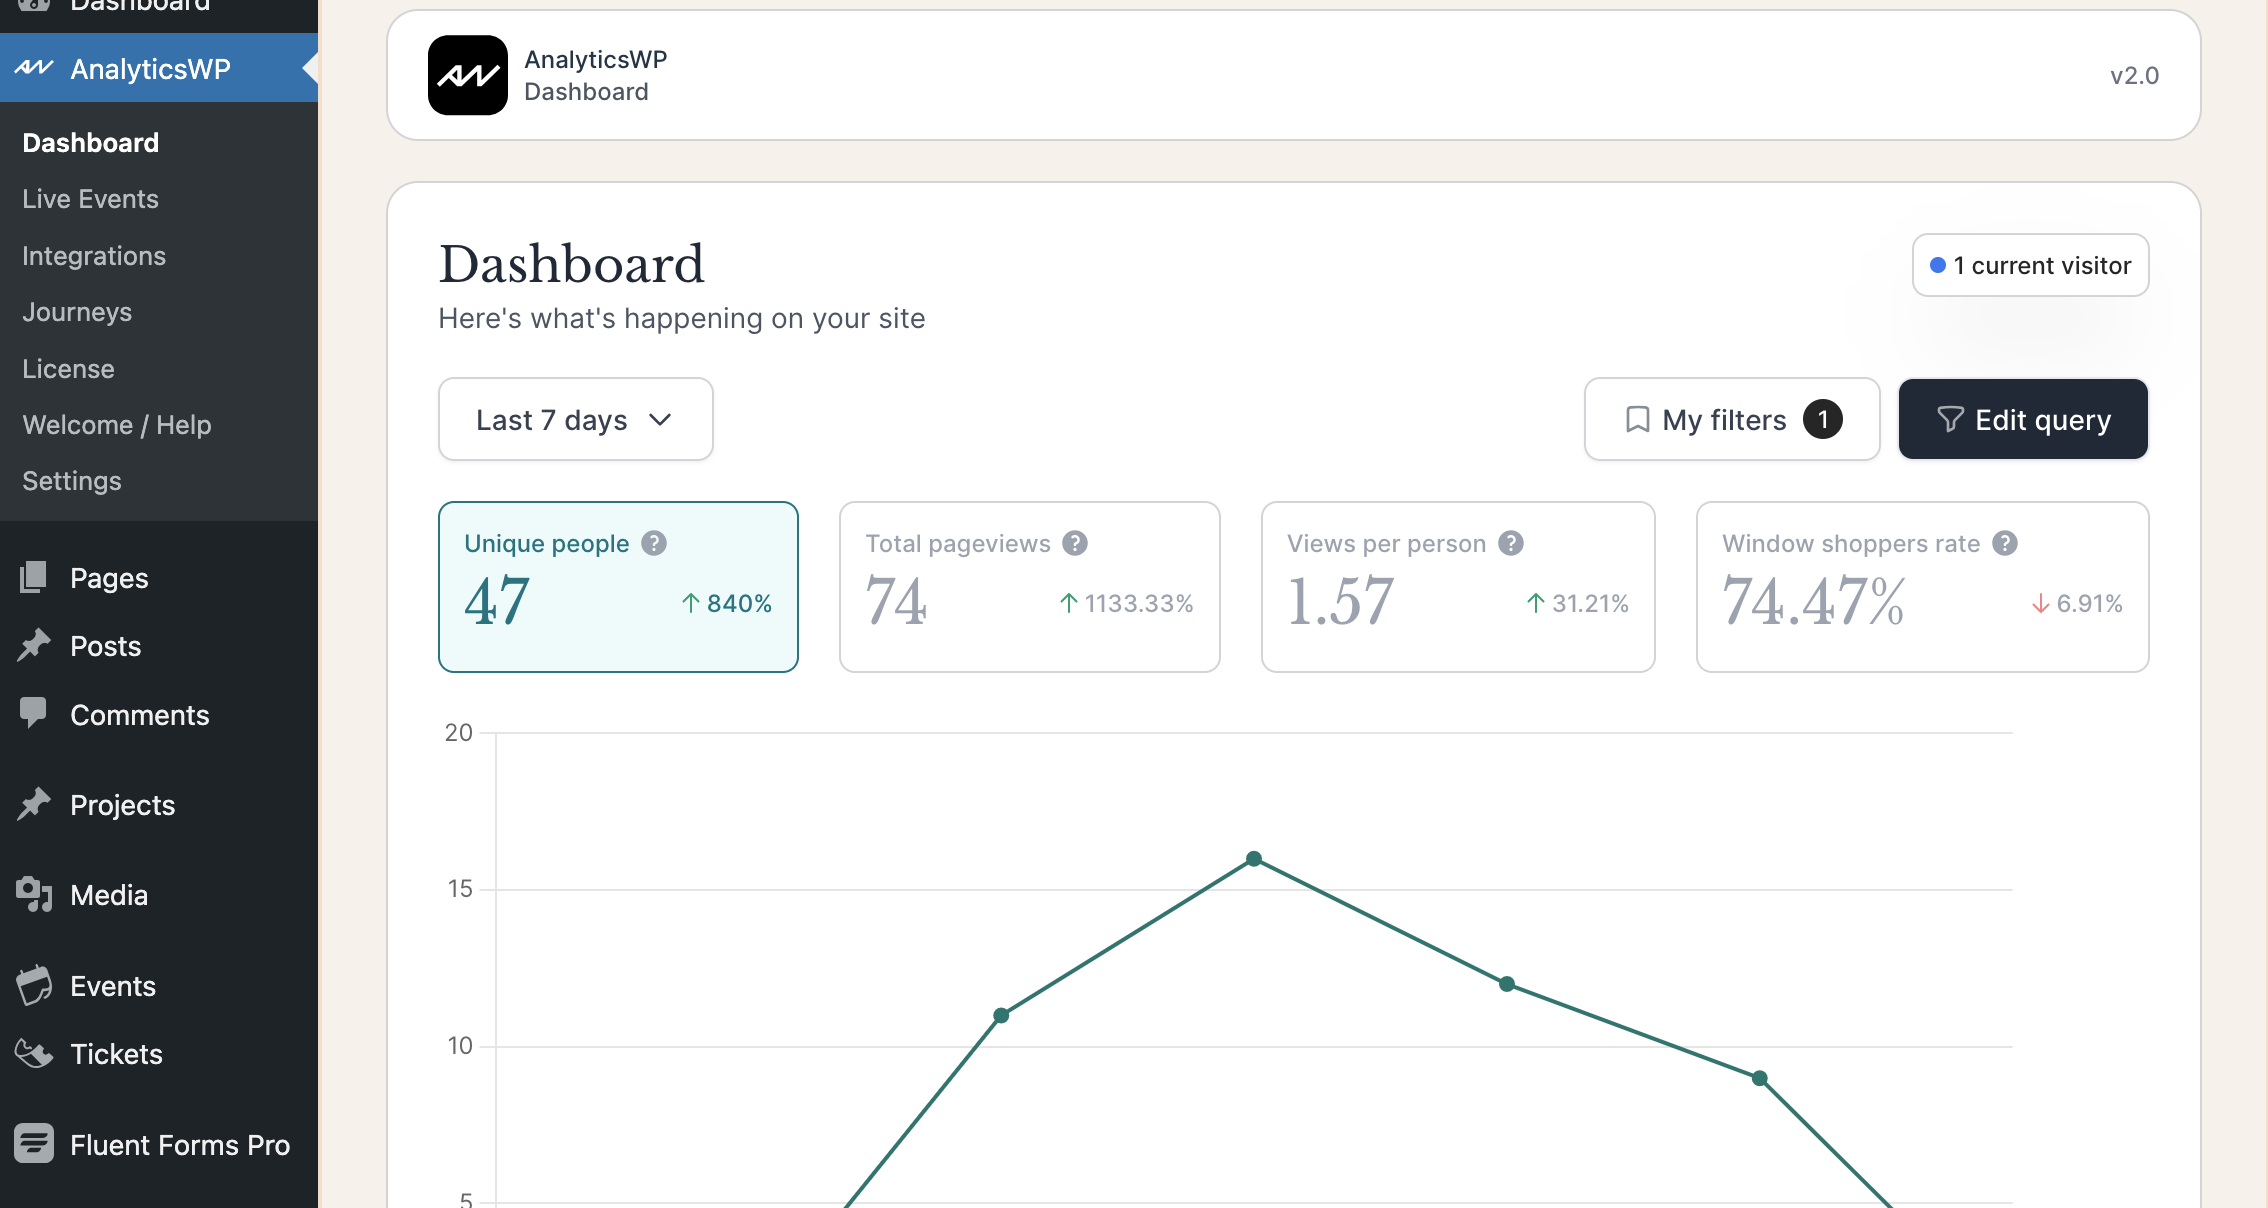Select the Window shoppers rate card

(x=1921, y=587)
